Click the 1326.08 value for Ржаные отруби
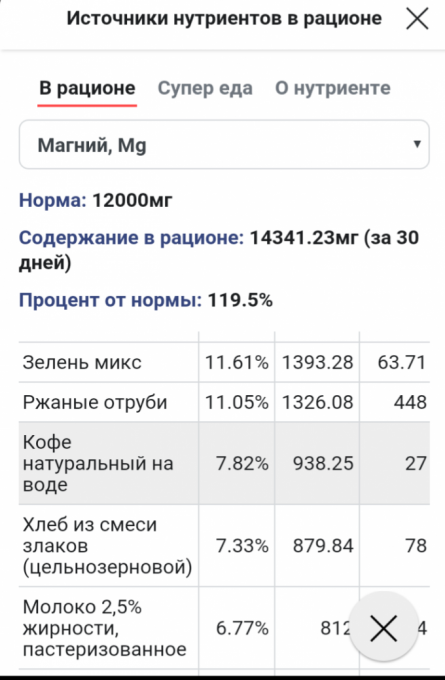 click(x=317, y=402)
